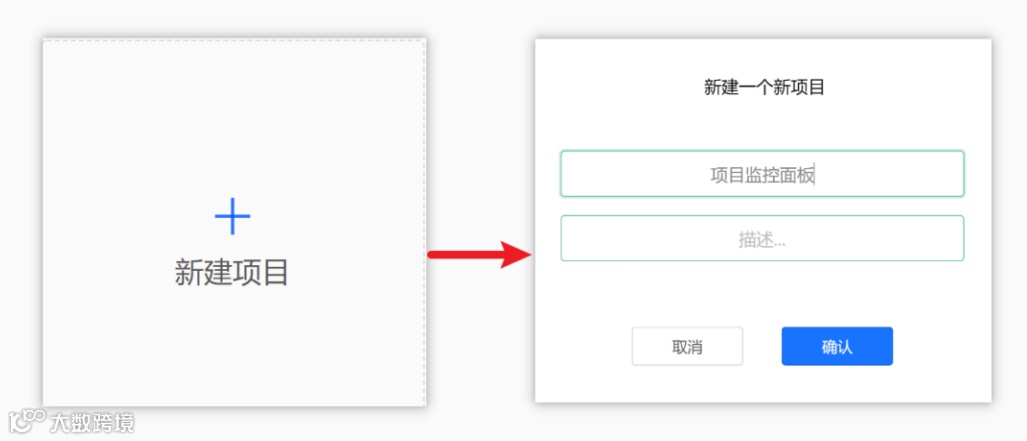Select the white 取消 button label

(x=687, y=347)
